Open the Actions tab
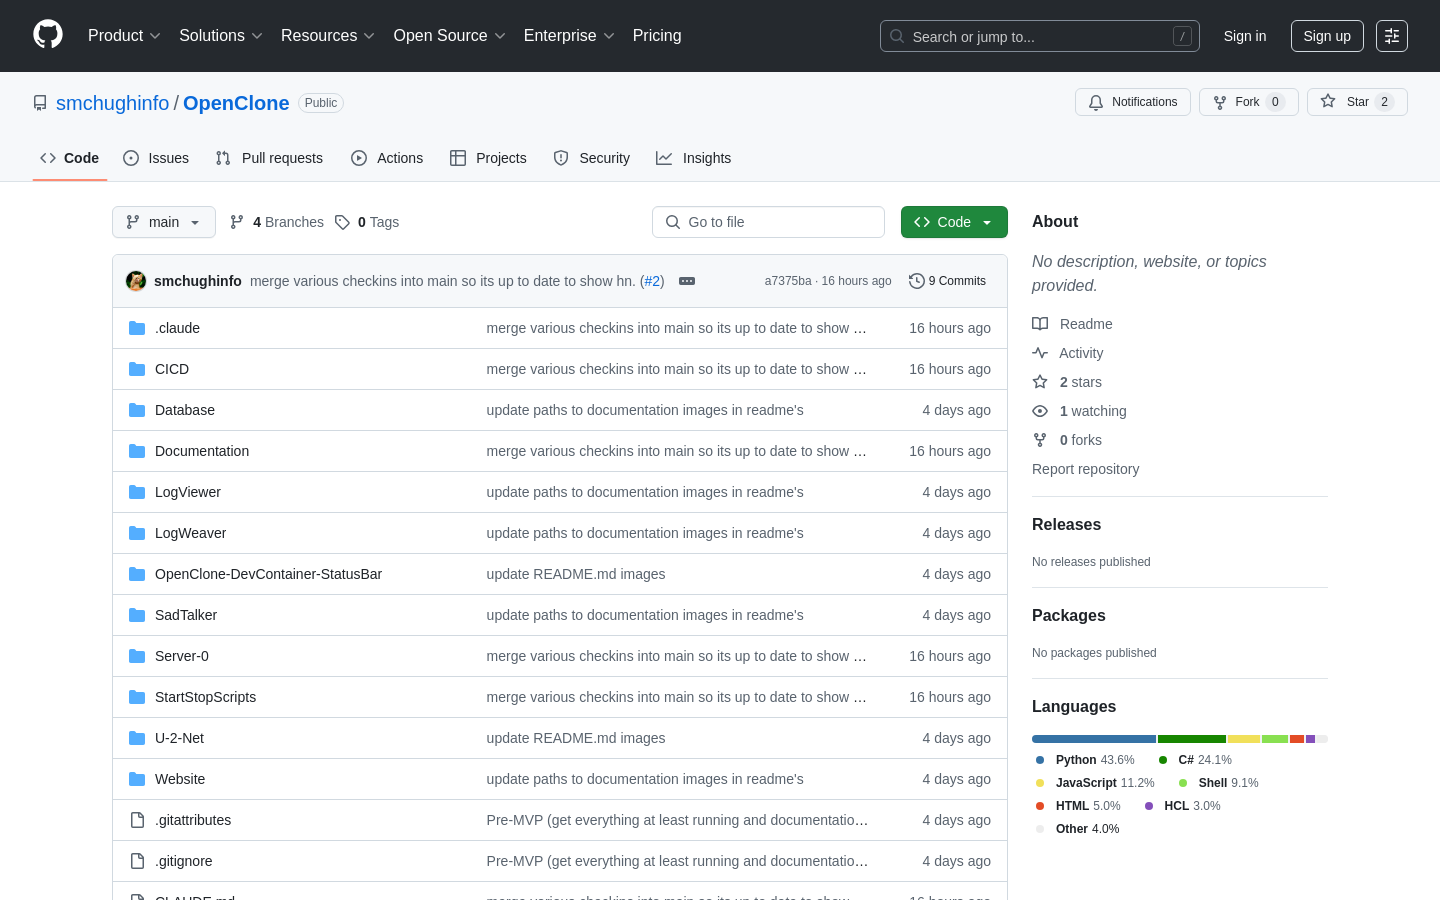 pyautogui.click(x=387, y=158)
